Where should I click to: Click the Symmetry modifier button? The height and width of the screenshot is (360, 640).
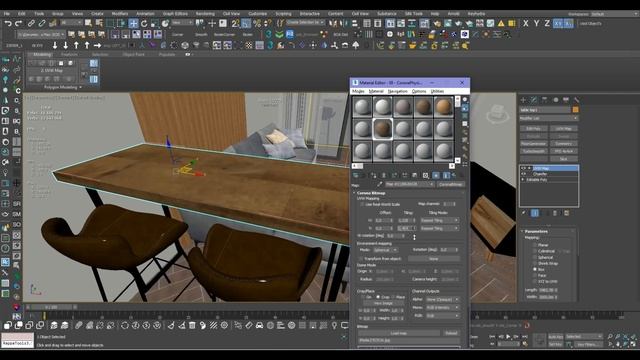click(x=563, y=144)
